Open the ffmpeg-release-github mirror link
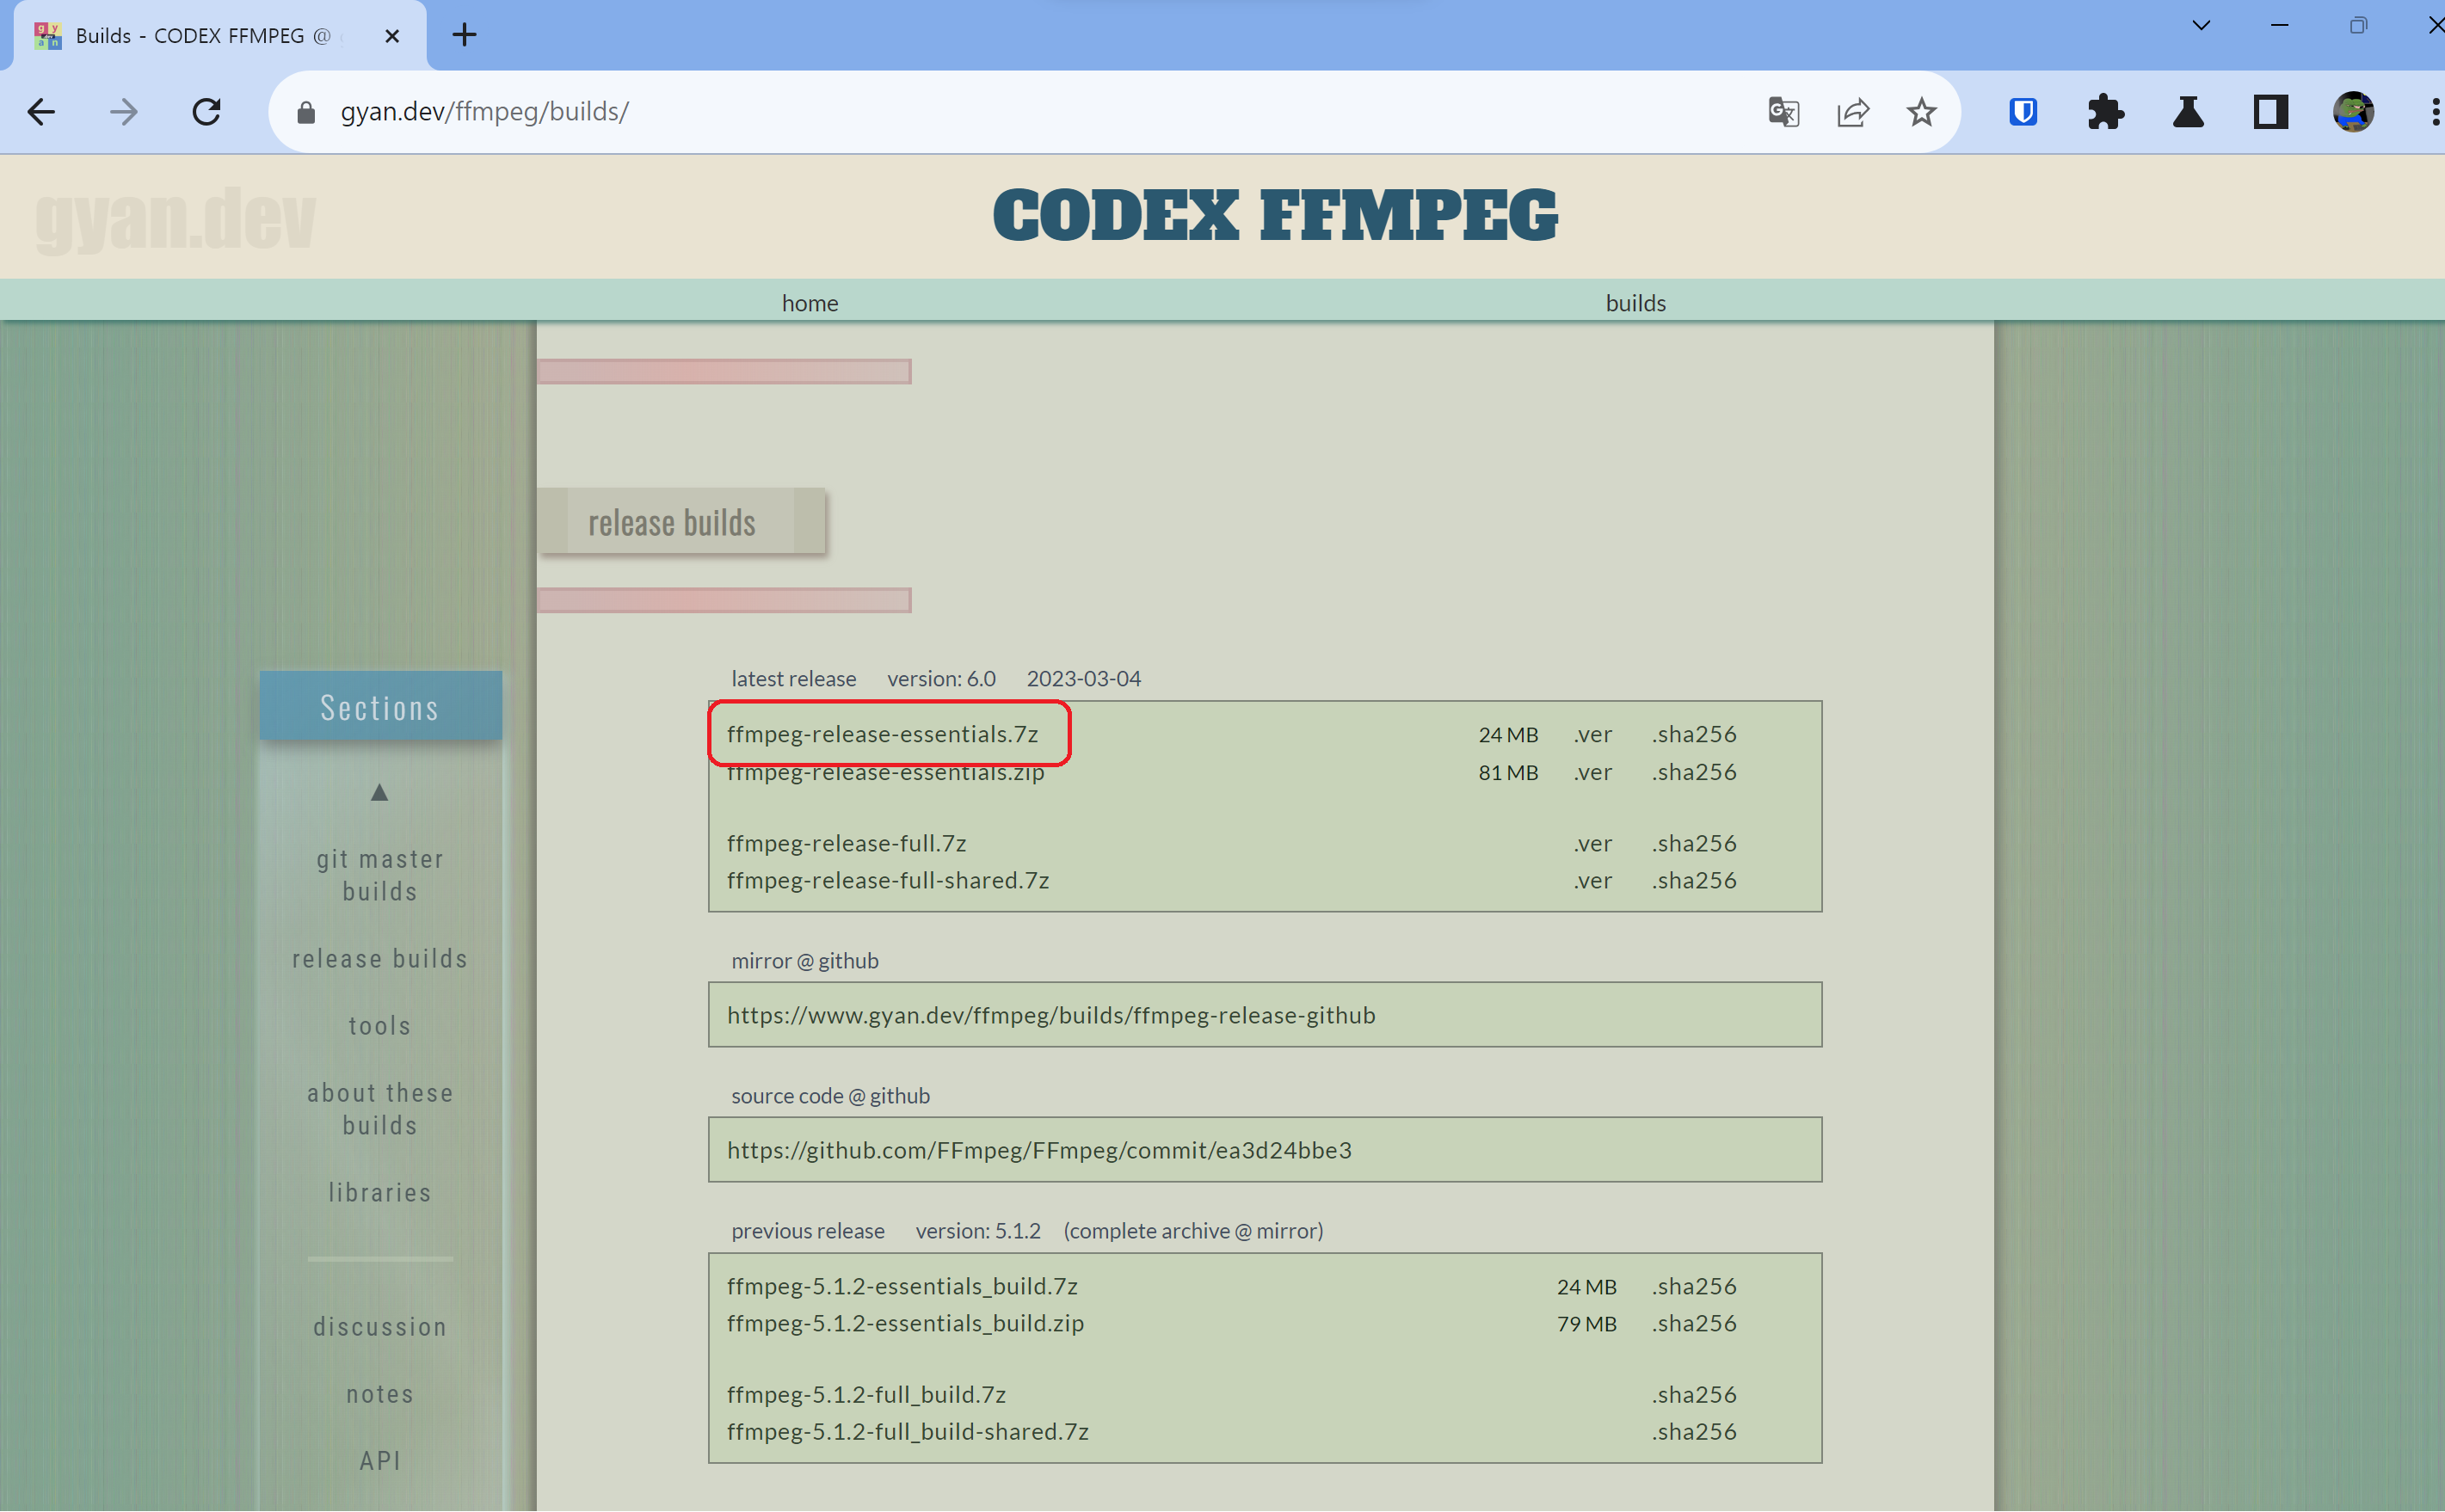The width and height of the screenshot is (2445, 1512). coord(1051,1015)
